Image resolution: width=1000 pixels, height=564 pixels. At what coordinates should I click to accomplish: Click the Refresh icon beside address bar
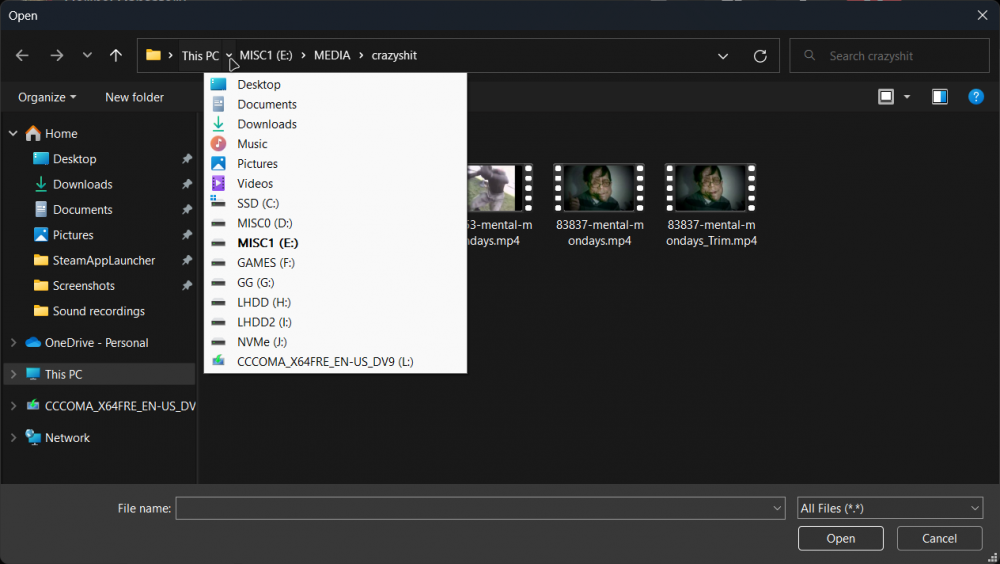pyautogui.click(x=760, y=56)
